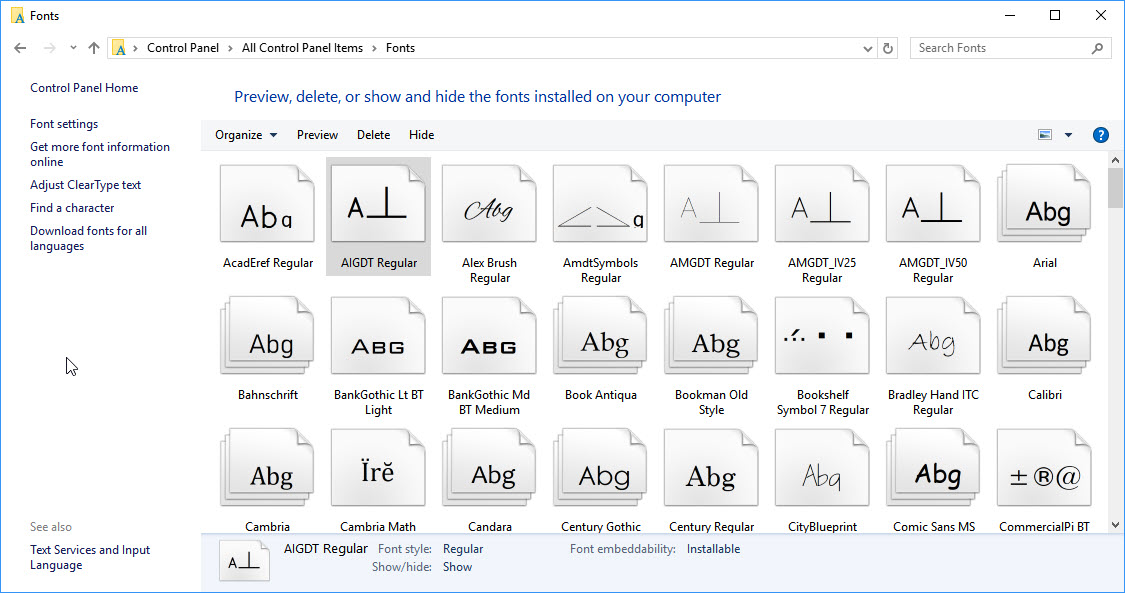Click the vertical scrollbar down arrow
The height and width of the screenshot is (593, 1125).
pyautogui.click(x=1115, y=525)
